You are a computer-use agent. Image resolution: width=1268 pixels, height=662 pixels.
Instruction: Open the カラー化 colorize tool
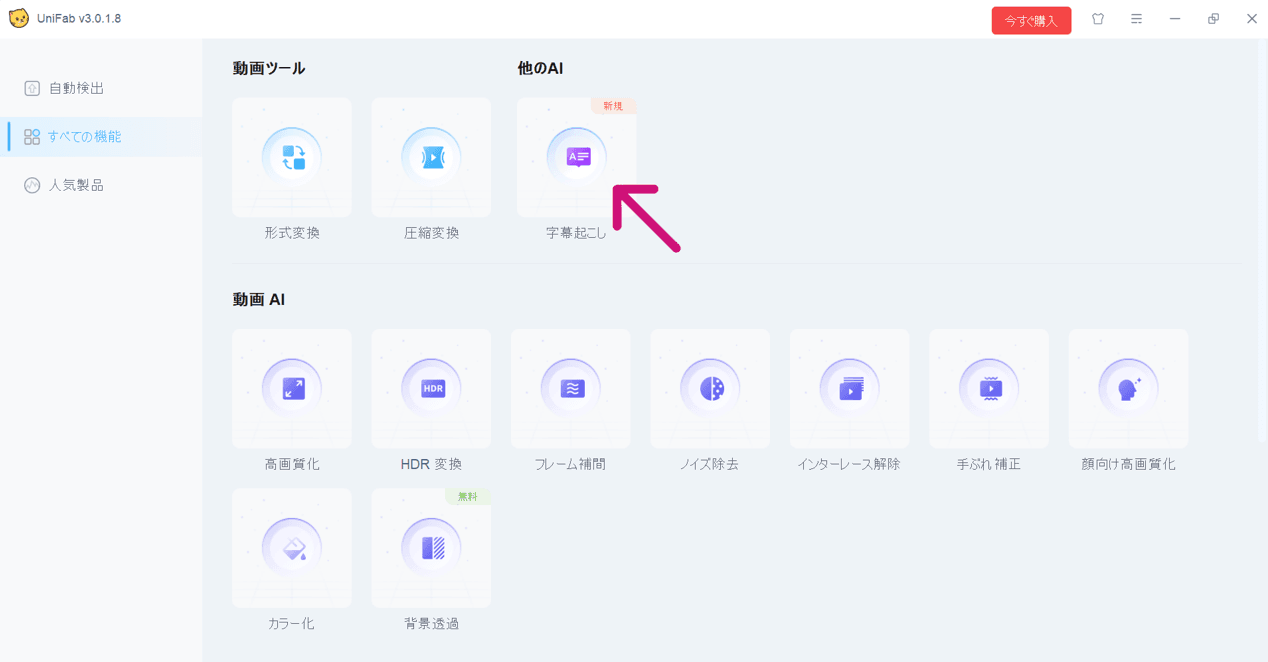tap(292, 548)
